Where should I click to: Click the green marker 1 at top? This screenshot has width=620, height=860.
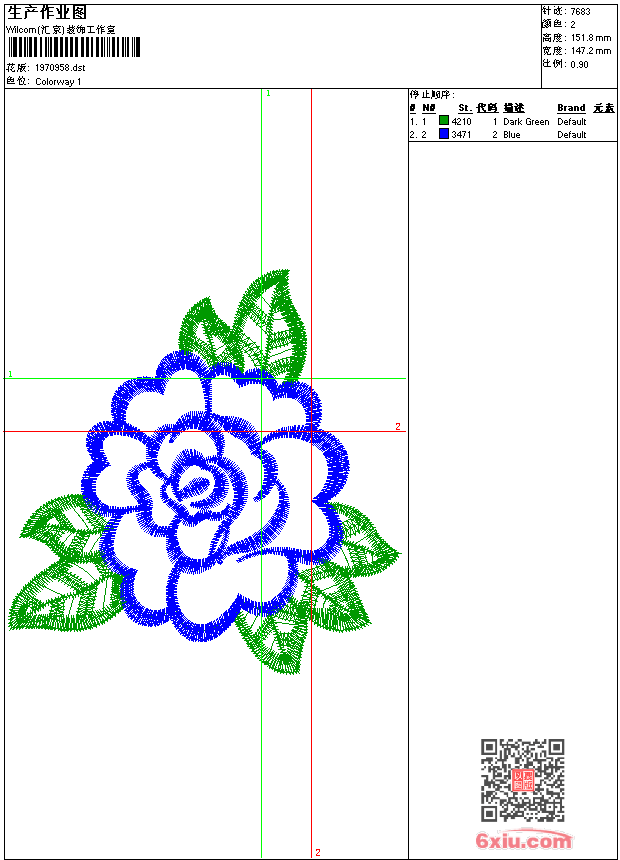268,93
